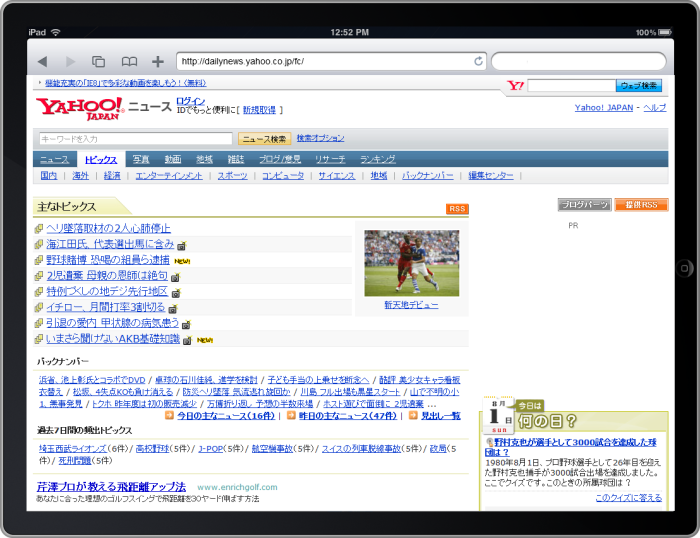Open the 芹澤プロが教える飛距離アップ法 ad link
Image resolution: width=700 pixels, height=538 pixels.
(111, 487)
